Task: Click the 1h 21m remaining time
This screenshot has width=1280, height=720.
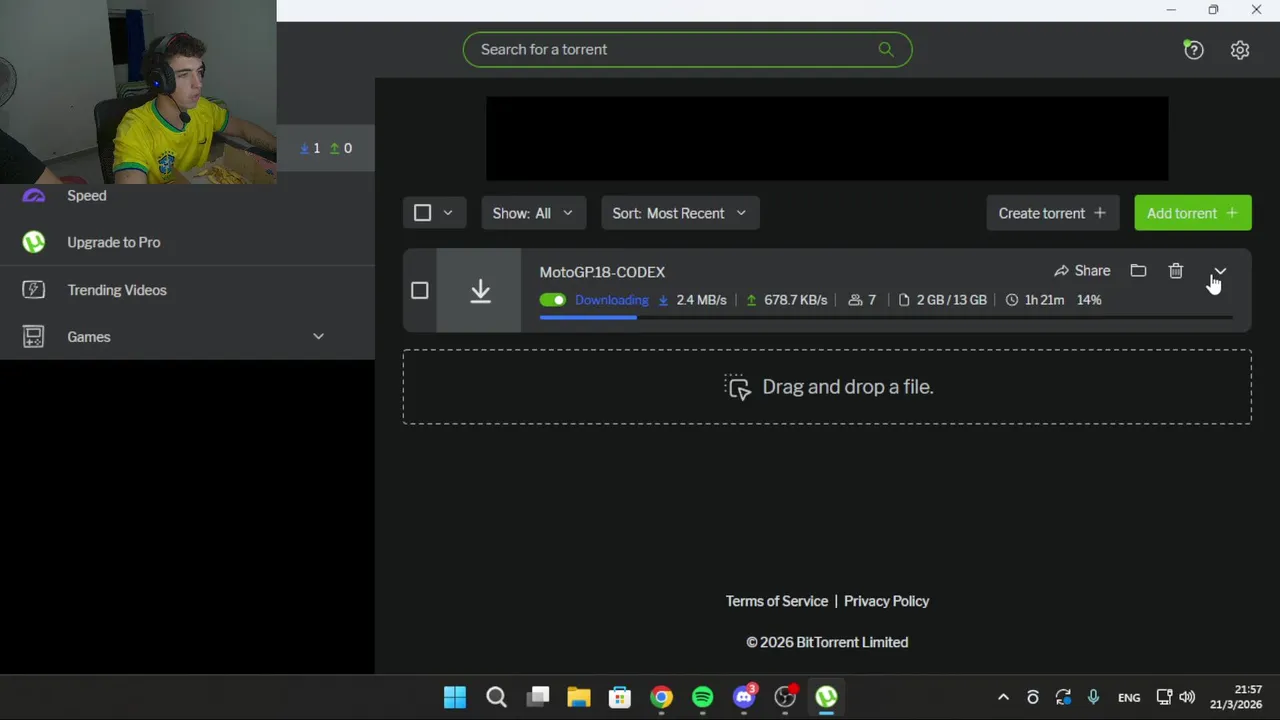Action: pyautogui.click(x=1044, y=300)
